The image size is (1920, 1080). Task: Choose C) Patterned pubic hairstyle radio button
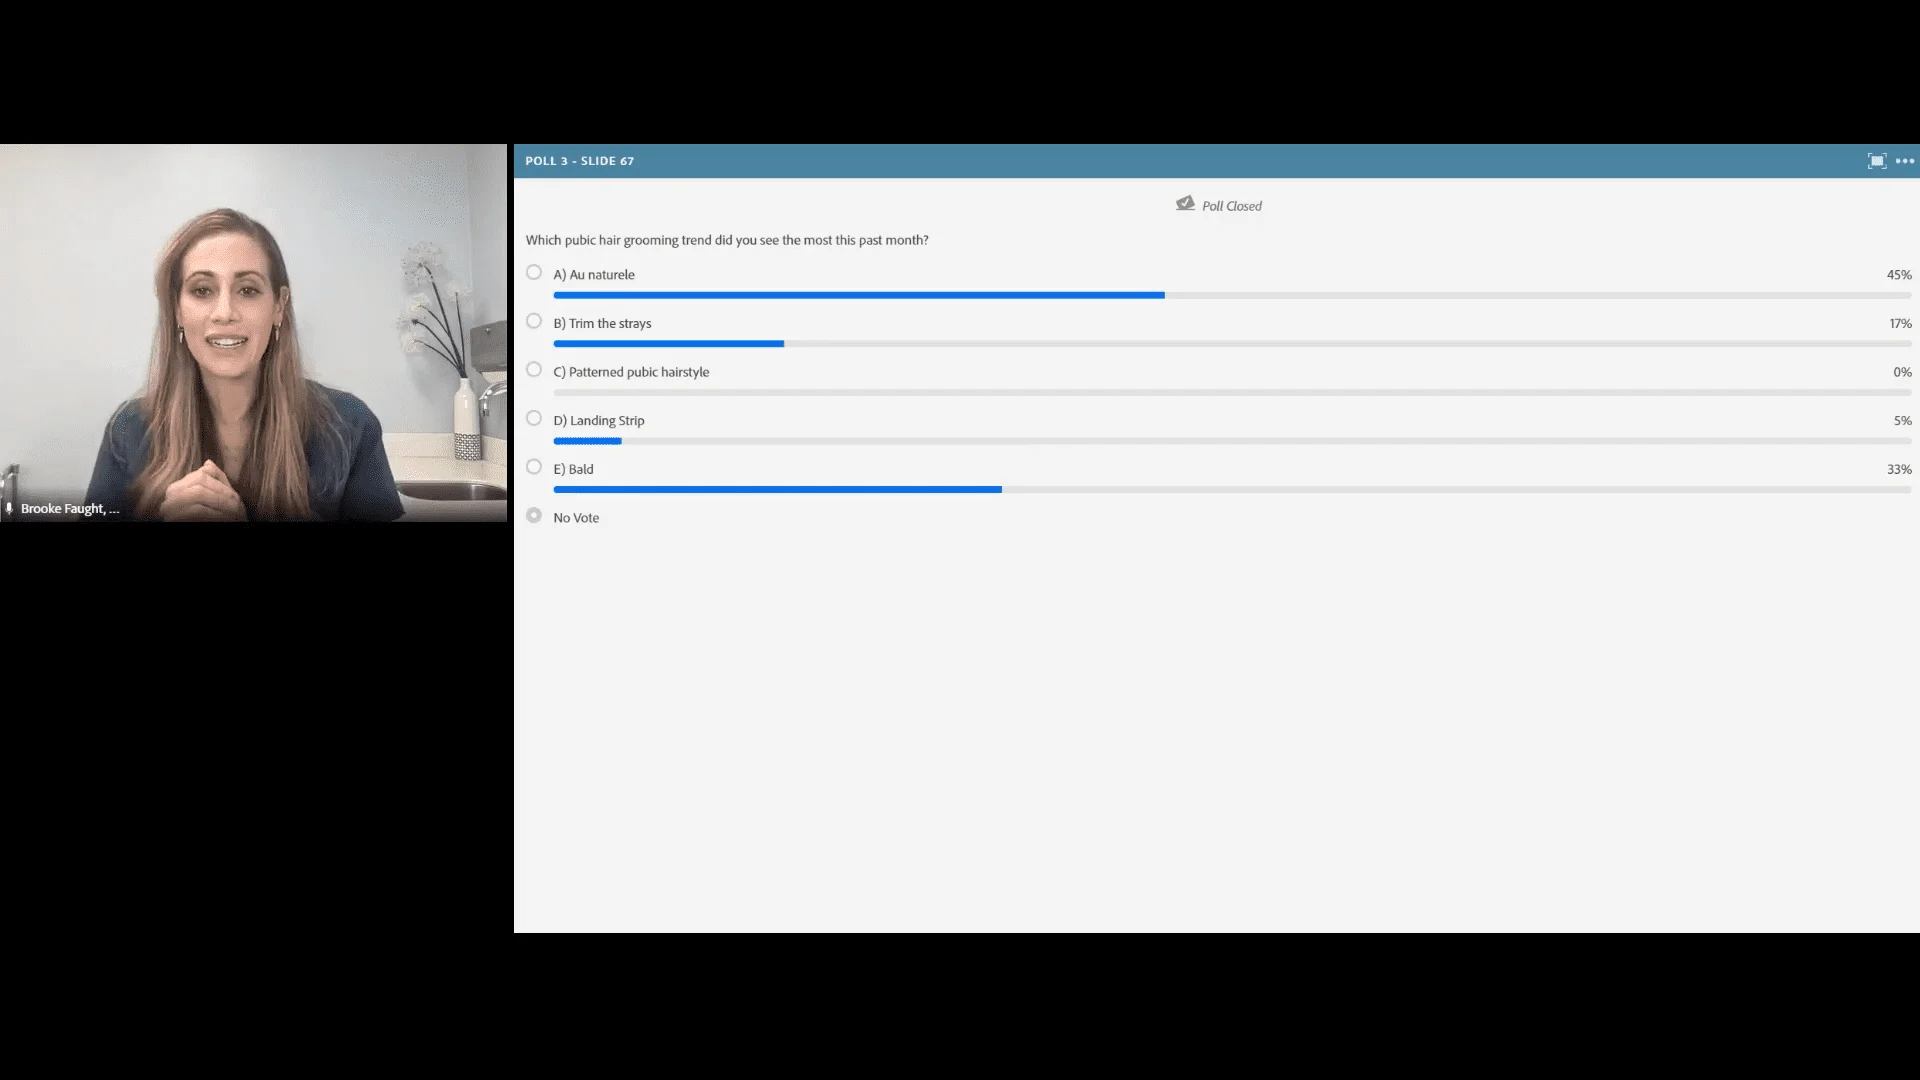pos(534,370)
